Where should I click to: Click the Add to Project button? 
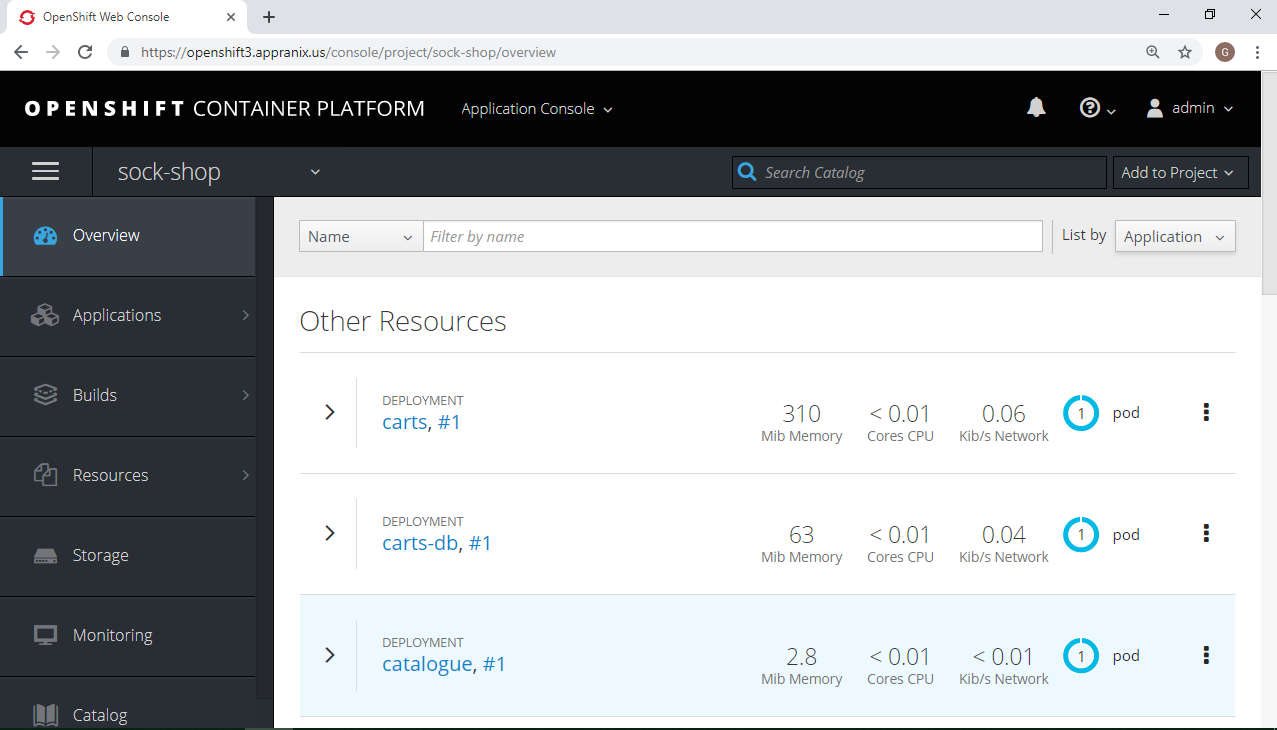tap(1180, 172)
